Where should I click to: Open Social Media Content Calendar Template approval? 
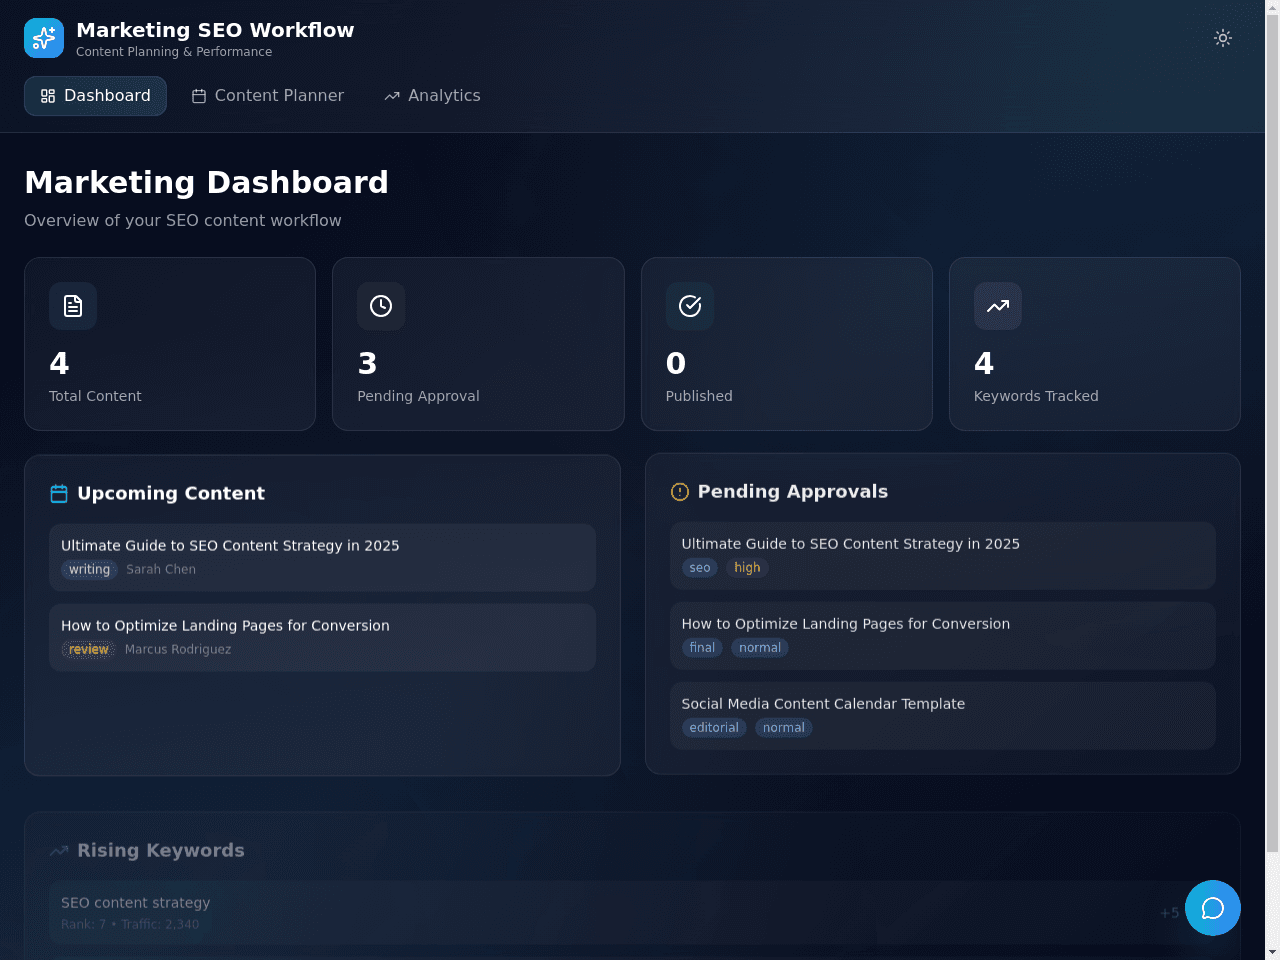click(x=943, y=715)
